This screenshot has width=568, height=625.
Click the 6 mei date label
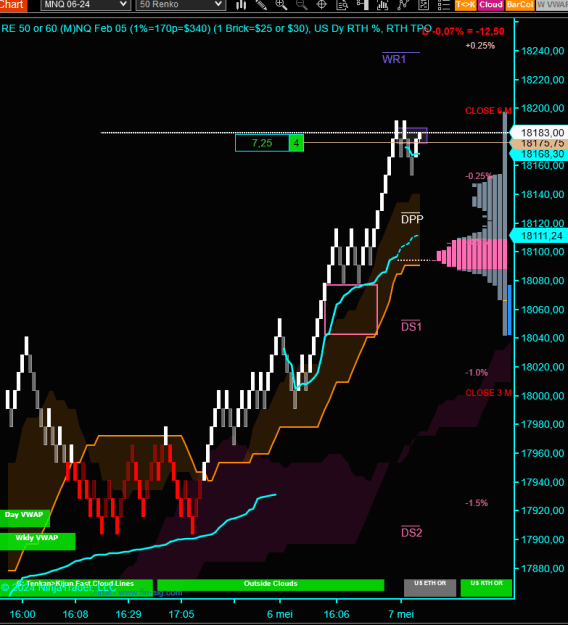pyautogui.click(x=279, y=614)
